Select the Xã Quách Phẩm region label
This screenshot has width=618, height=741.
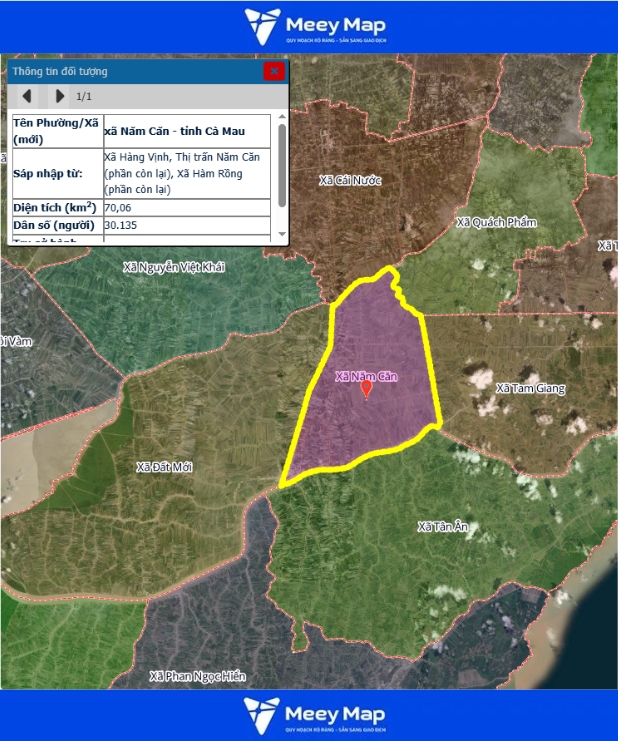(496, 222)
